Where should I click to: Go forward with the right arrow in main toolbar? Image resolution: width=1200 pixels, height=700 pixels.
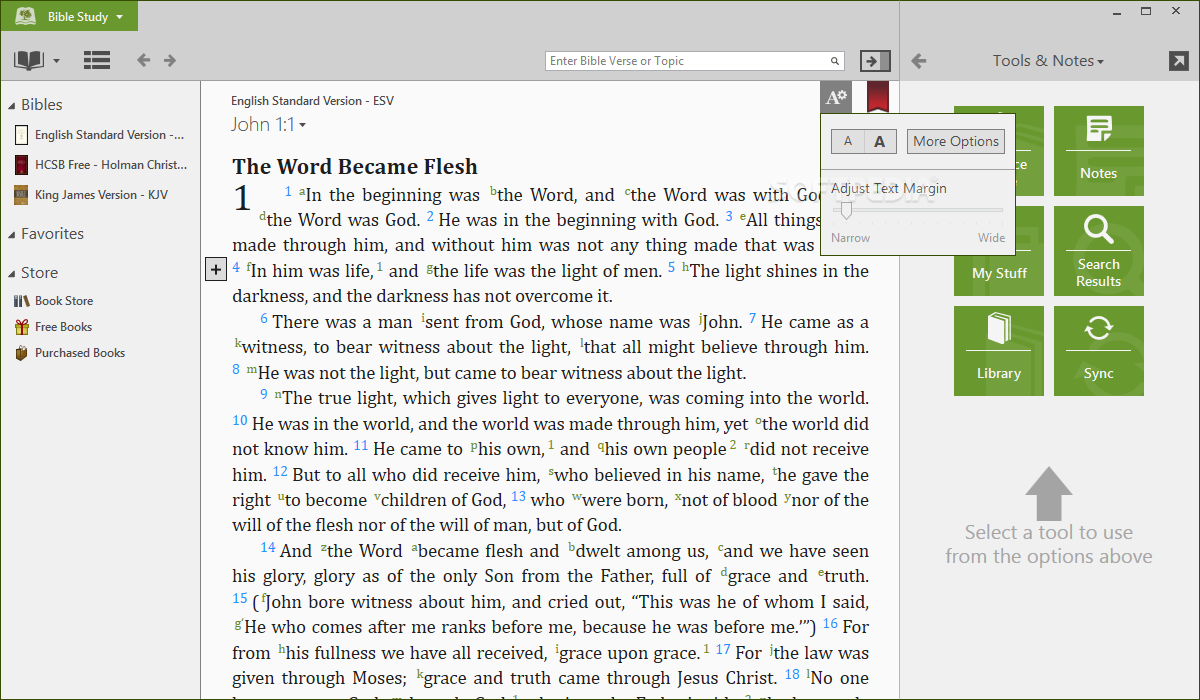point(170,60)
